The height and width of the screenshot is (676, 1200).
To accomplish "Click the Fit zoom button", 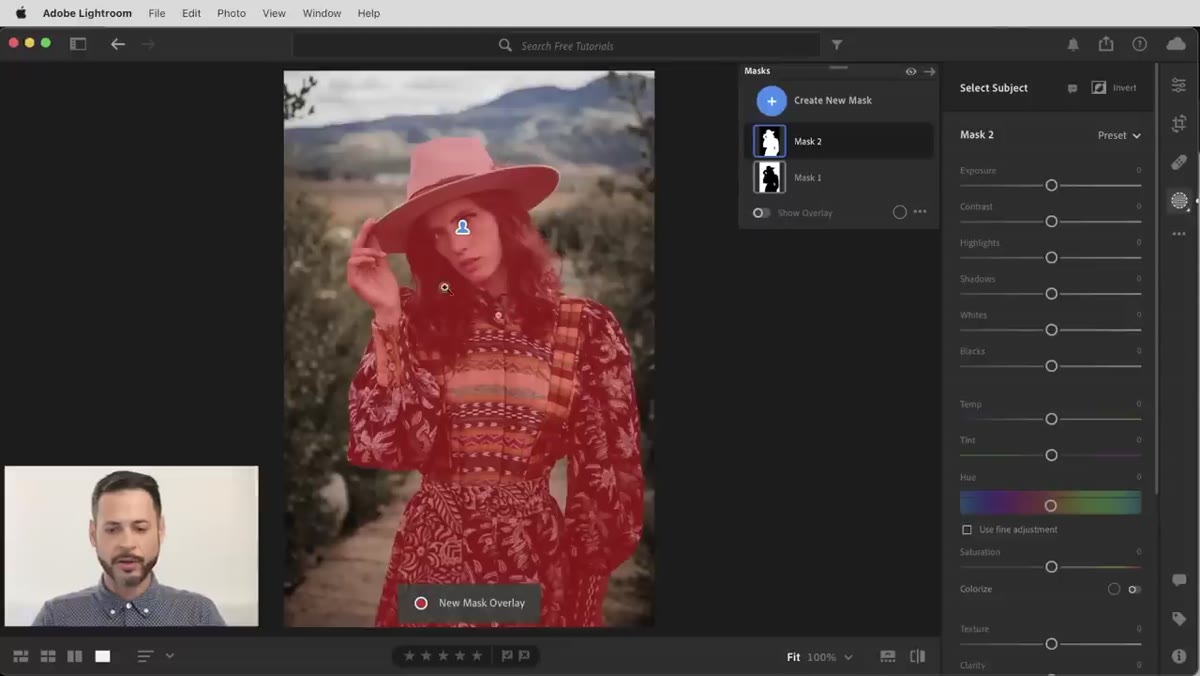I will click(x=793, y=657).
